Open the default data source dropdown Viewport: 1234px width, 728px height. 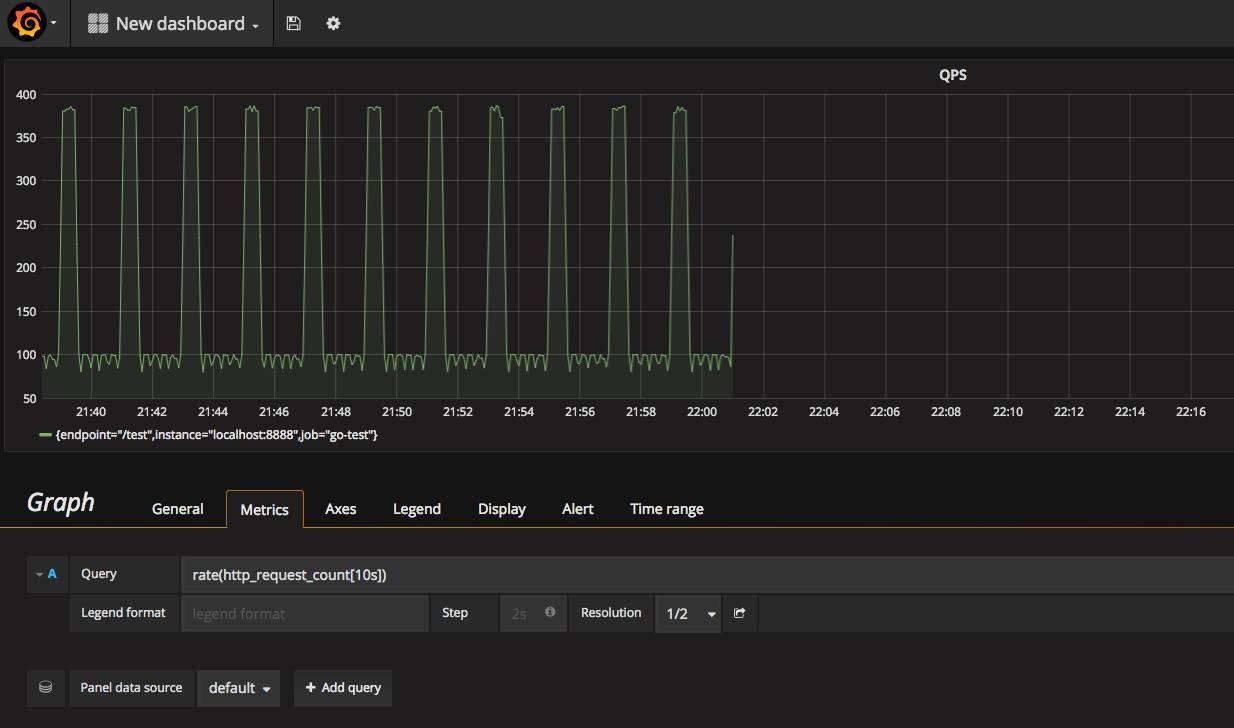pos(239,688)
